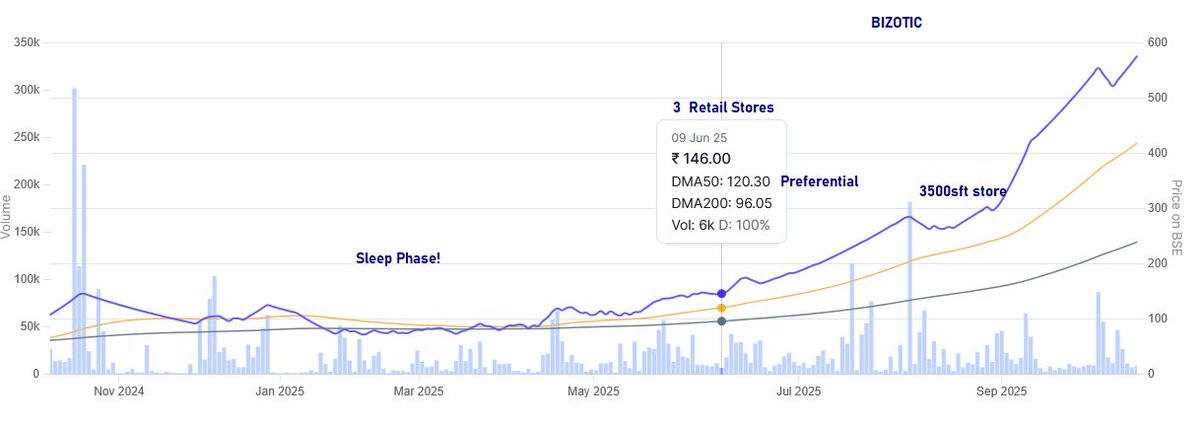This screenshot has height=425, width=1200.
Task: Click the 'Sleep Phase!' annotation
Action: coord(398,259)
